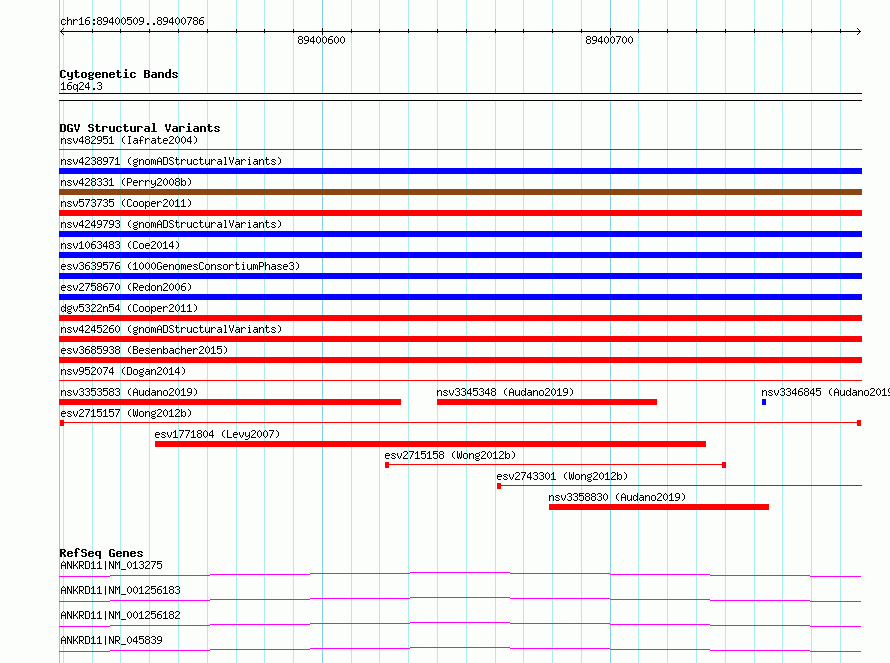Open variant nsv573735 (Cooper2011)
Viewport: 890px width, 663px height.
126,203
